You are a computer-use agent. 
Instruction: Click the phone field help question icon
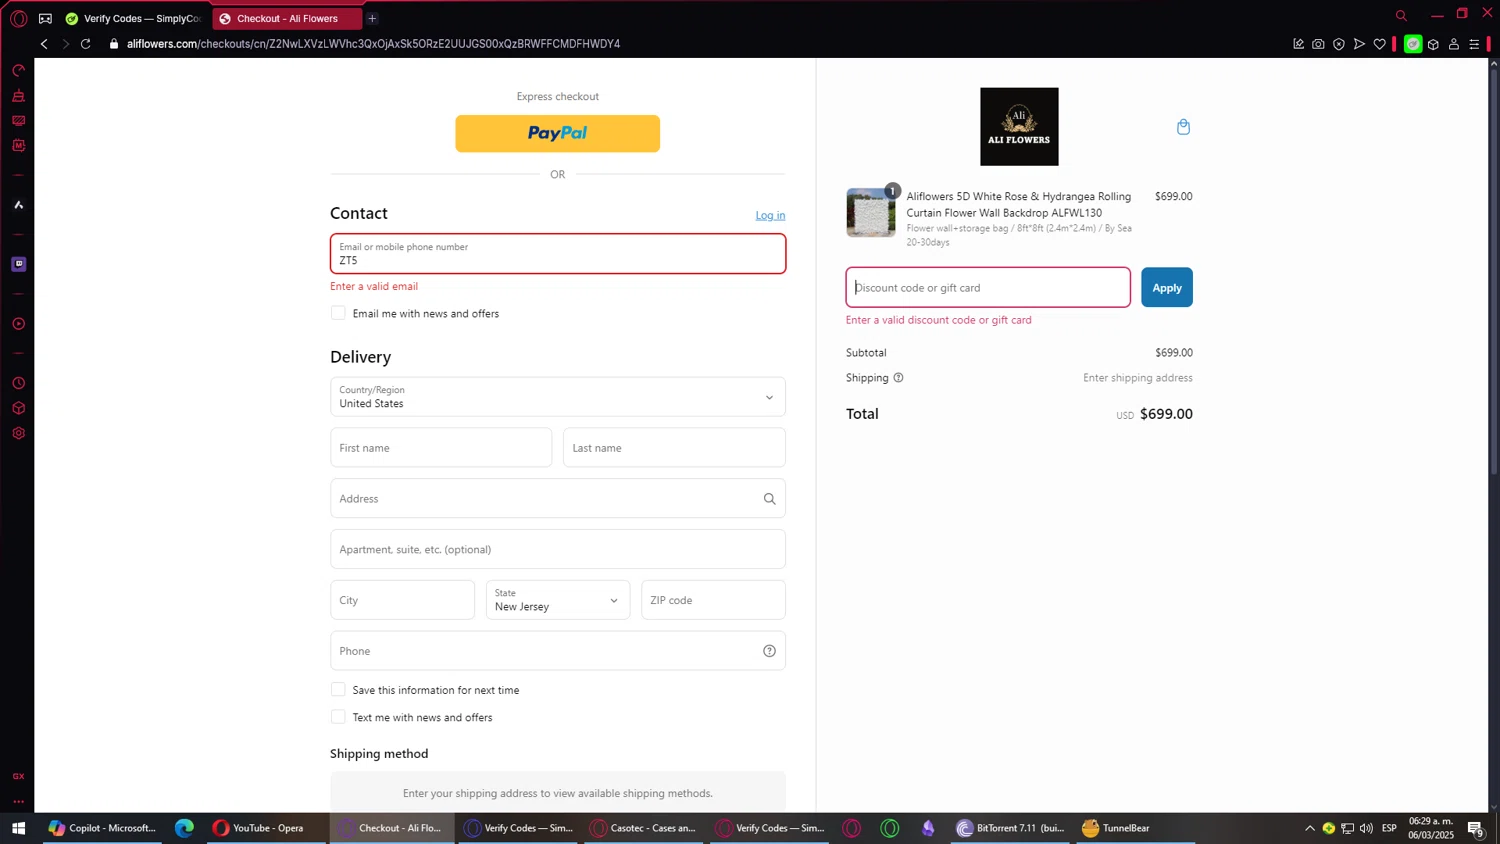[x=769, y=651]
